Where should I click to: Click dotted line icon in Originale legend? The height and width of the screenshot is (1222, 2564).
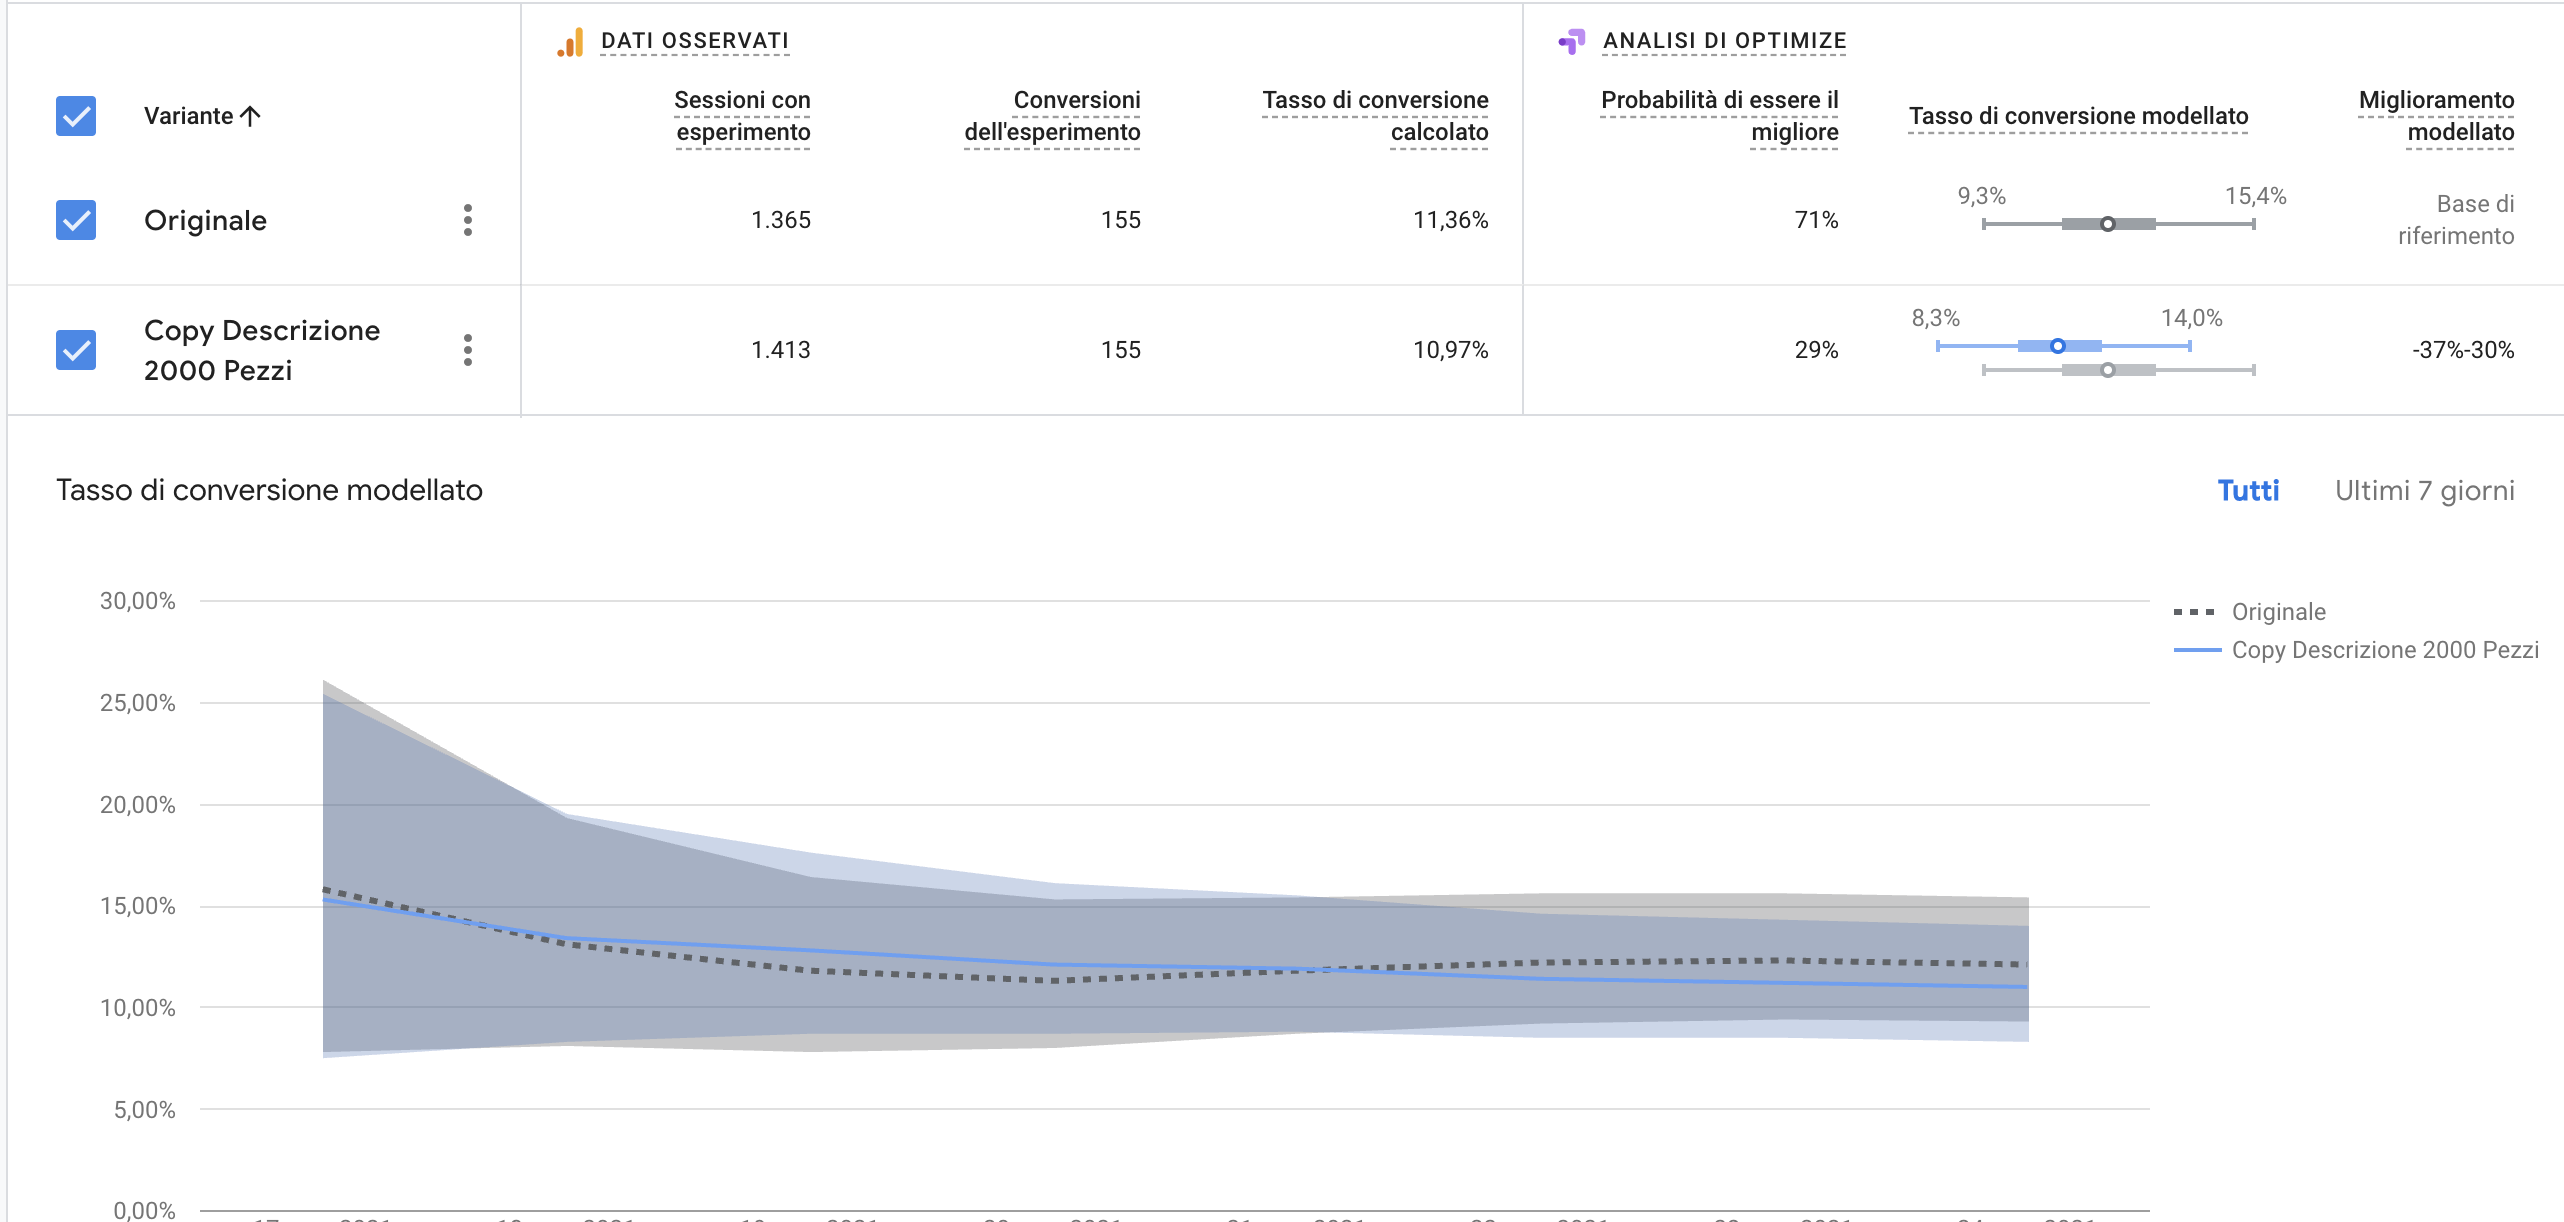point(2194,612)
